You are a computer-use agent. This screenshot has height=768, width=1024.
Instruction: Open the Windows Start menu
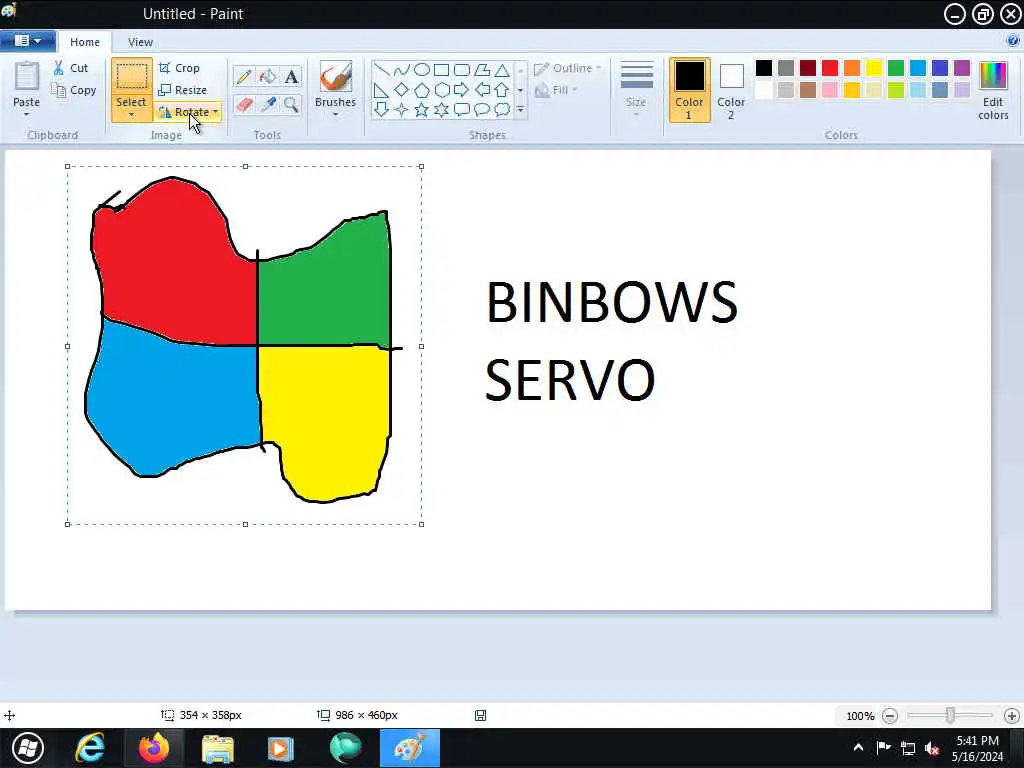click(28, 748)
